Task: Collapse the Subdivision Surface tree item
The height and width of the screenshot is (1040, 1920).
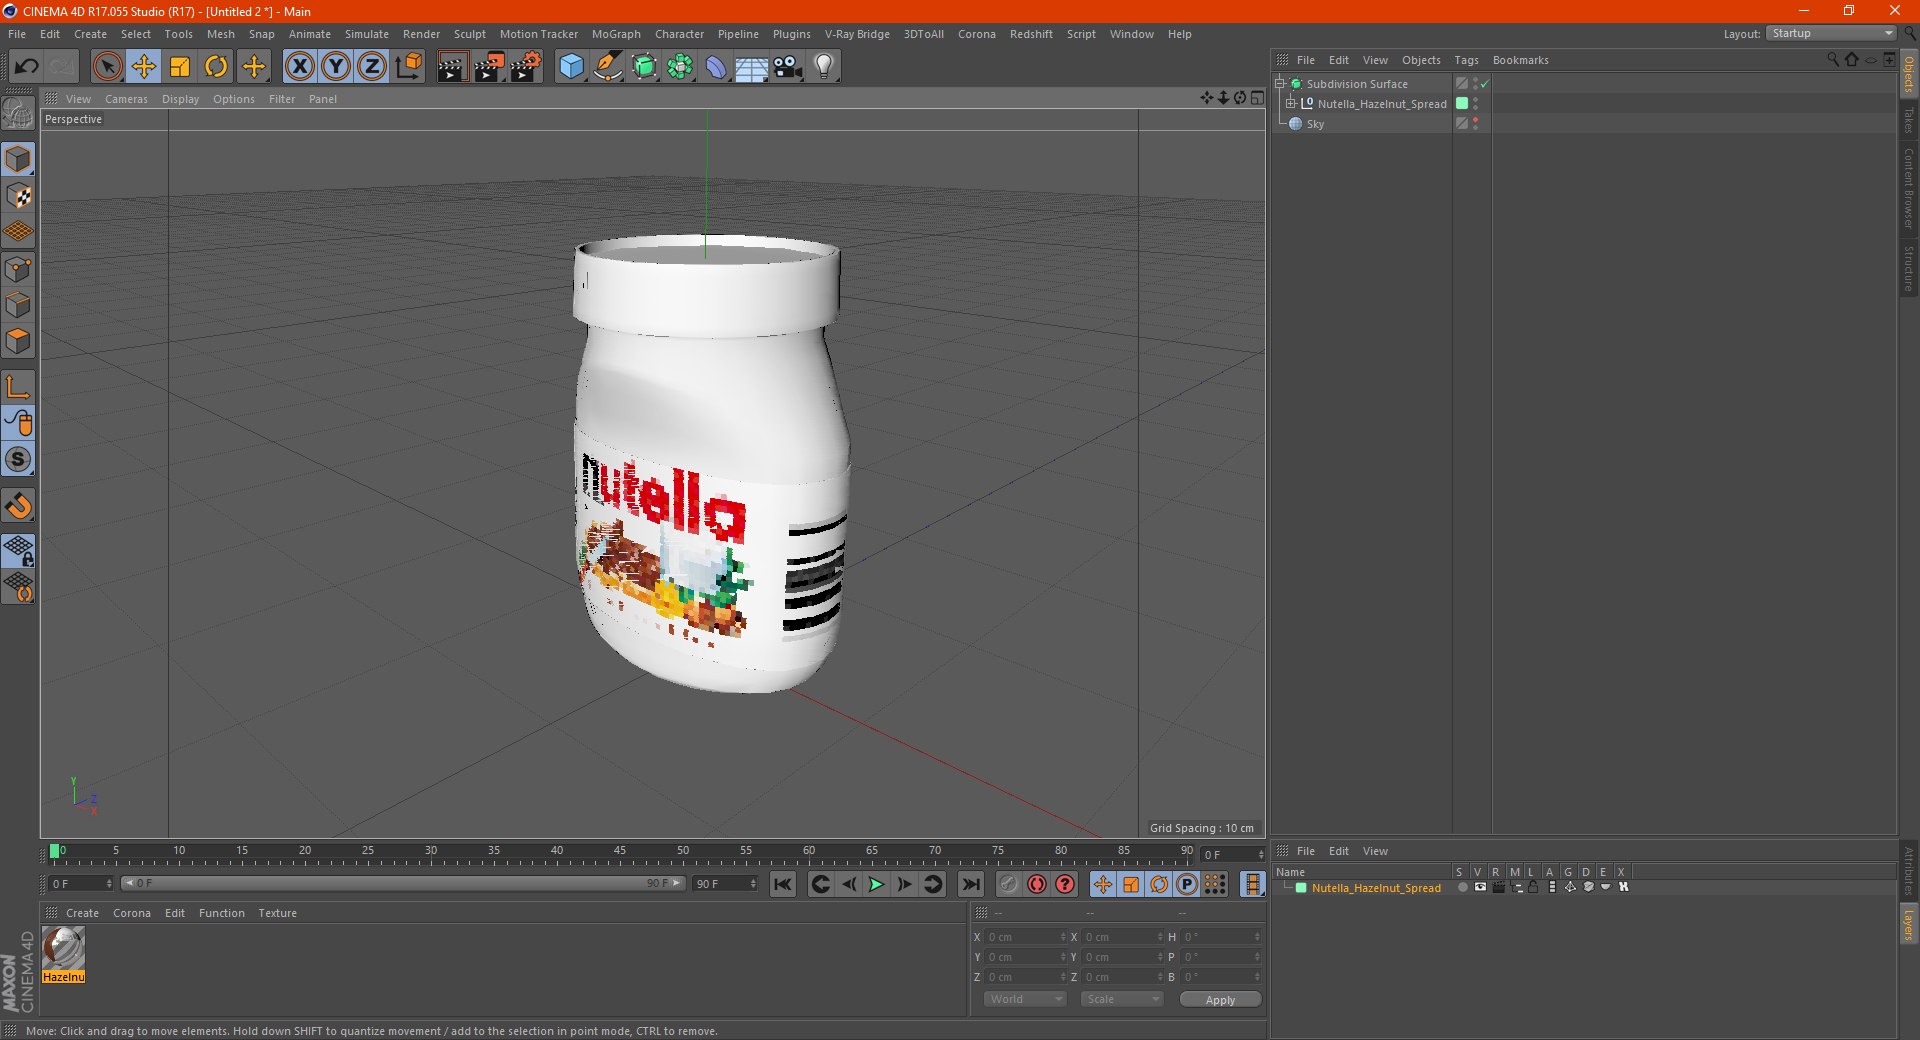Action: click(x=1279, y=84)
